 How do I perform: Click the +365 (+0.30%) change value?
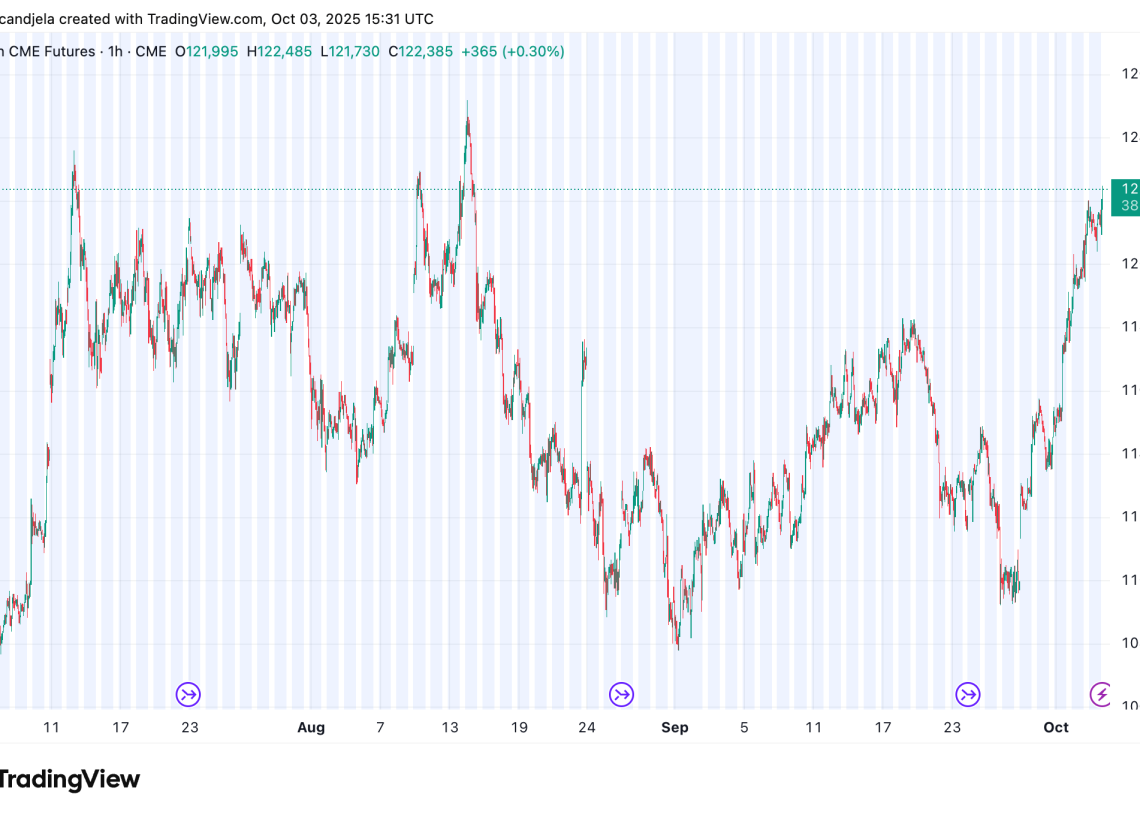pos(512,51)
